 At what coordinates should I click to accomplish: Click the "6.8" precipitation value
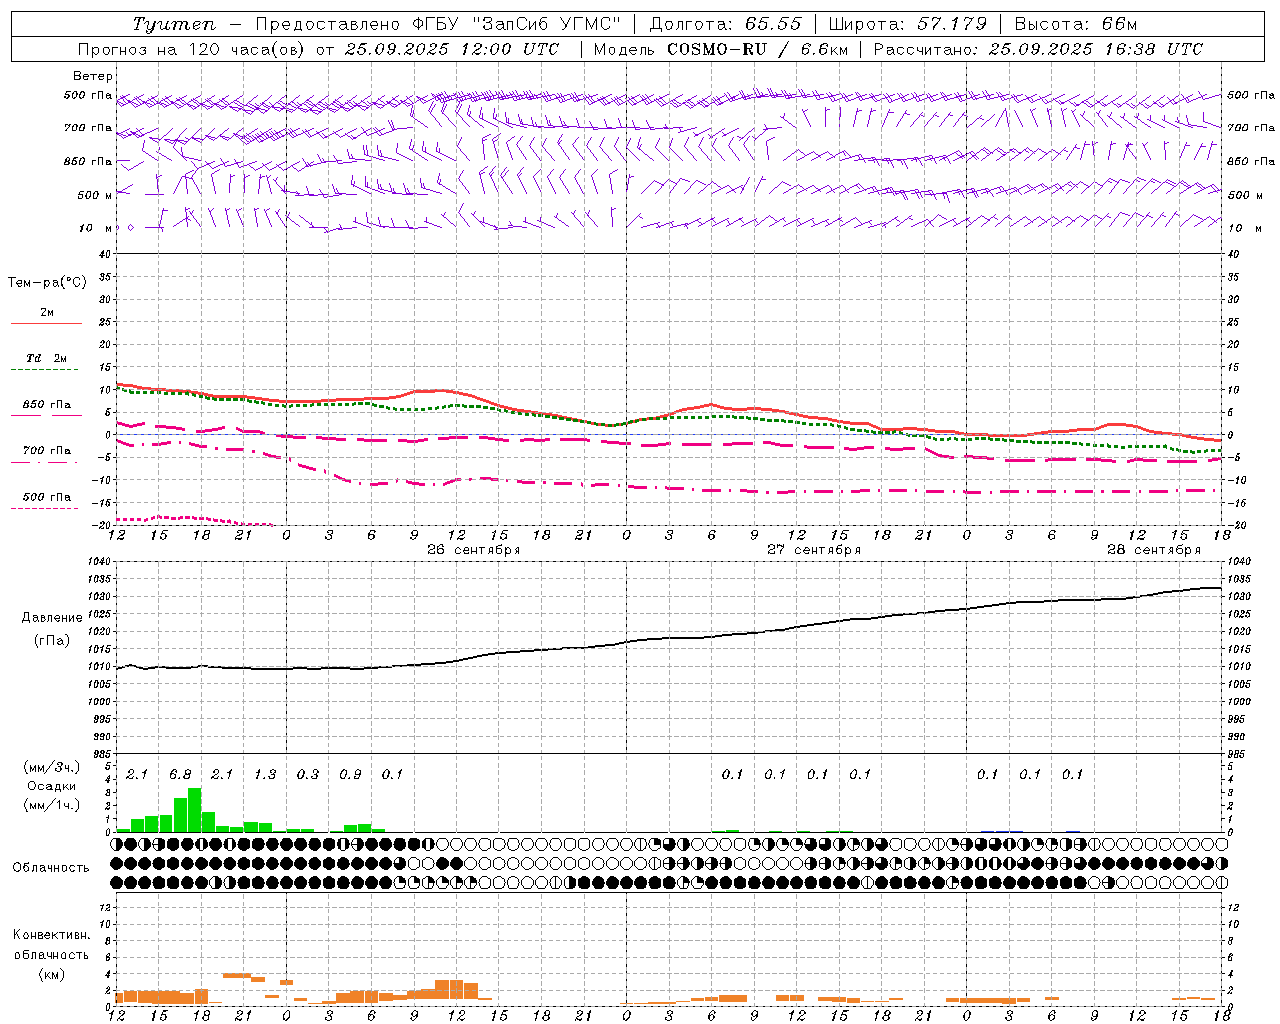pos(180,775)
